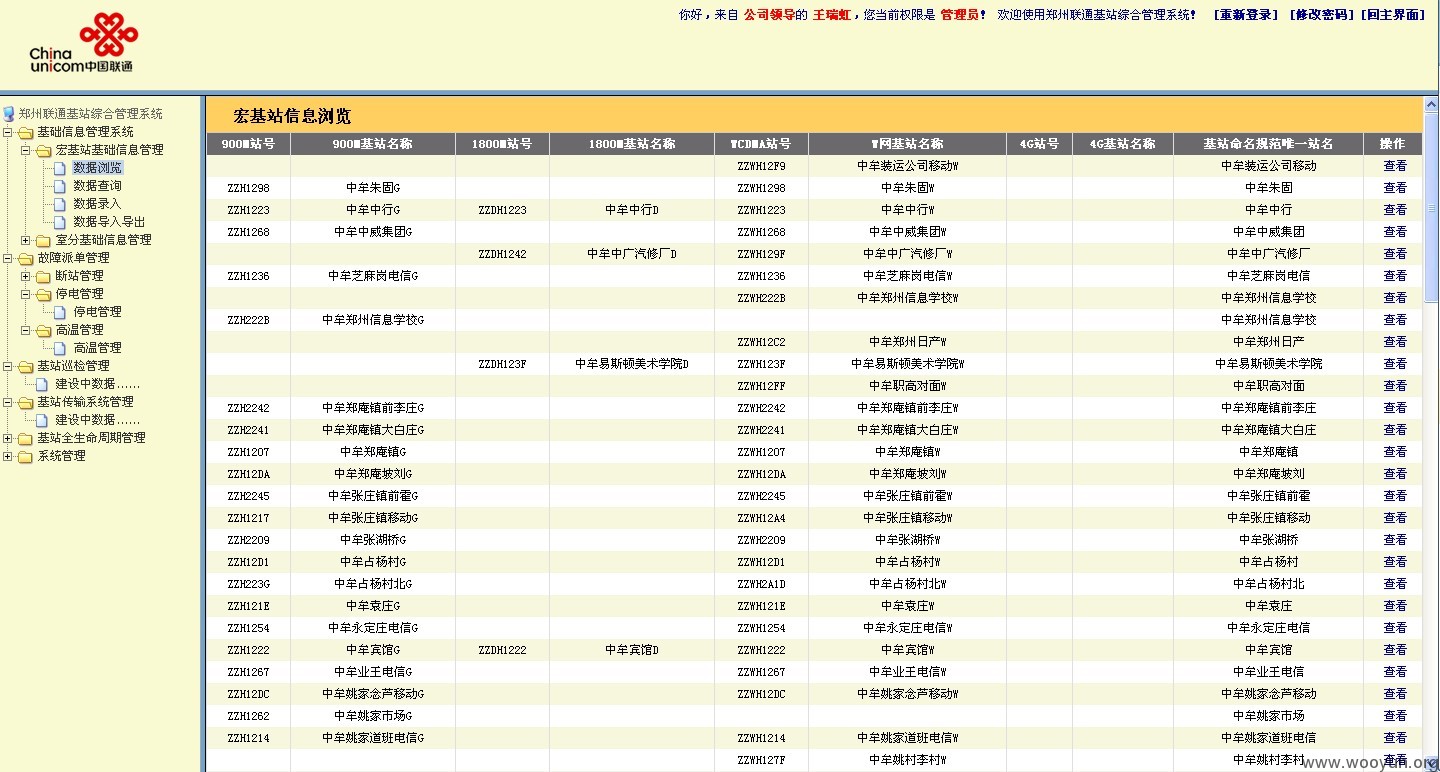Click 查看 for the 中牟朱固 row
Viewport: 1440px width, 772px height.
click(x=1394, y=188)
